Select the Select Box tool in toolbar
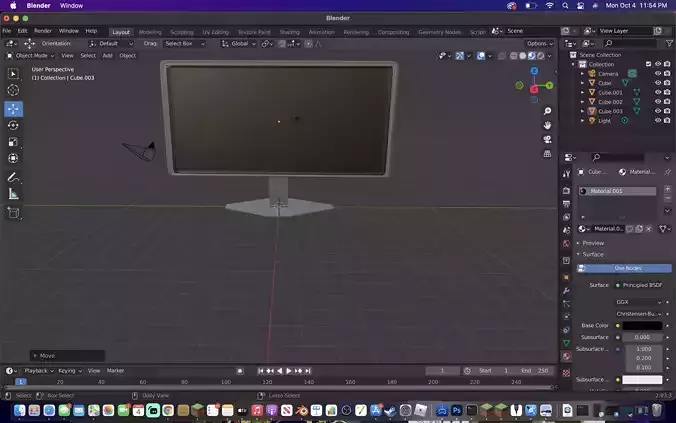 click(x=13, y=74)
